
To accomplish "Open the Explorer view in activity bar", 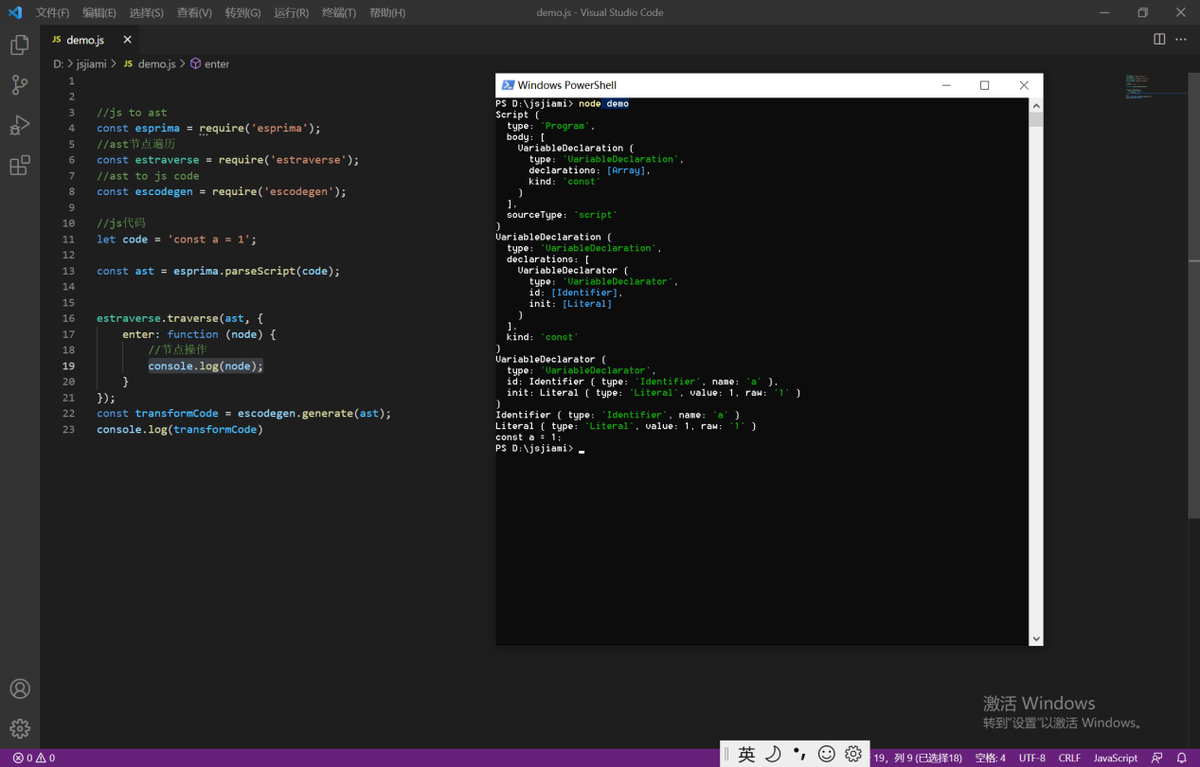I will click(19, 45).
